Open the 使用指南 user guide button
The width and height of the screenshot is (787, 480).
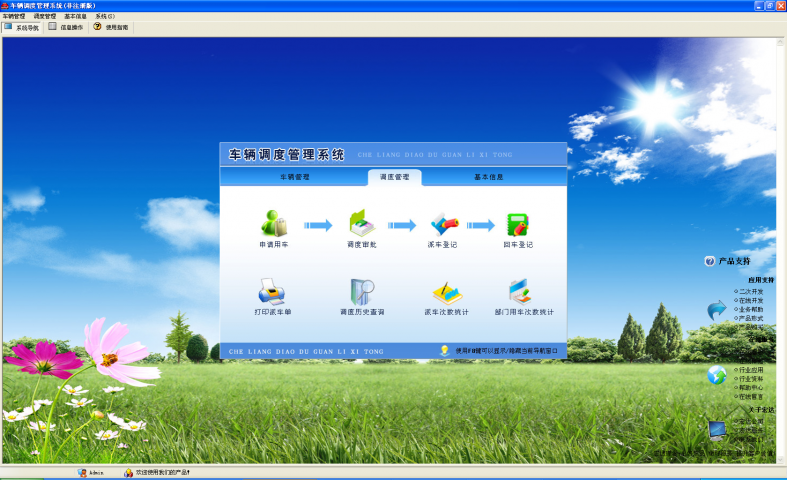[x=111, y=28]
